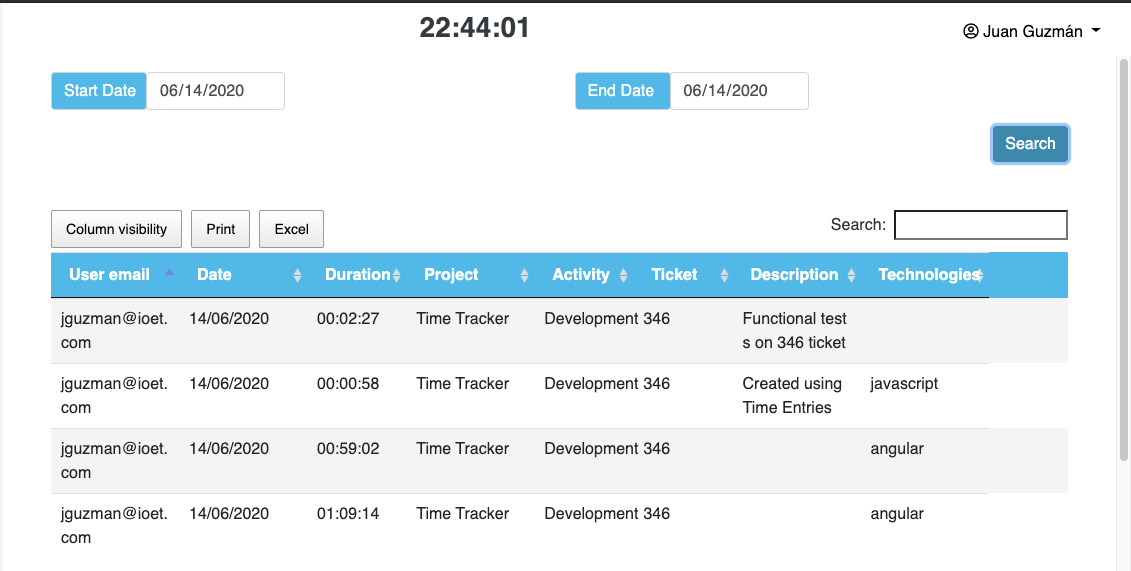Sort the table by the Project column
Image resolution: width=1131 pixels, height=571 pixels.
[x=470, y=275]
